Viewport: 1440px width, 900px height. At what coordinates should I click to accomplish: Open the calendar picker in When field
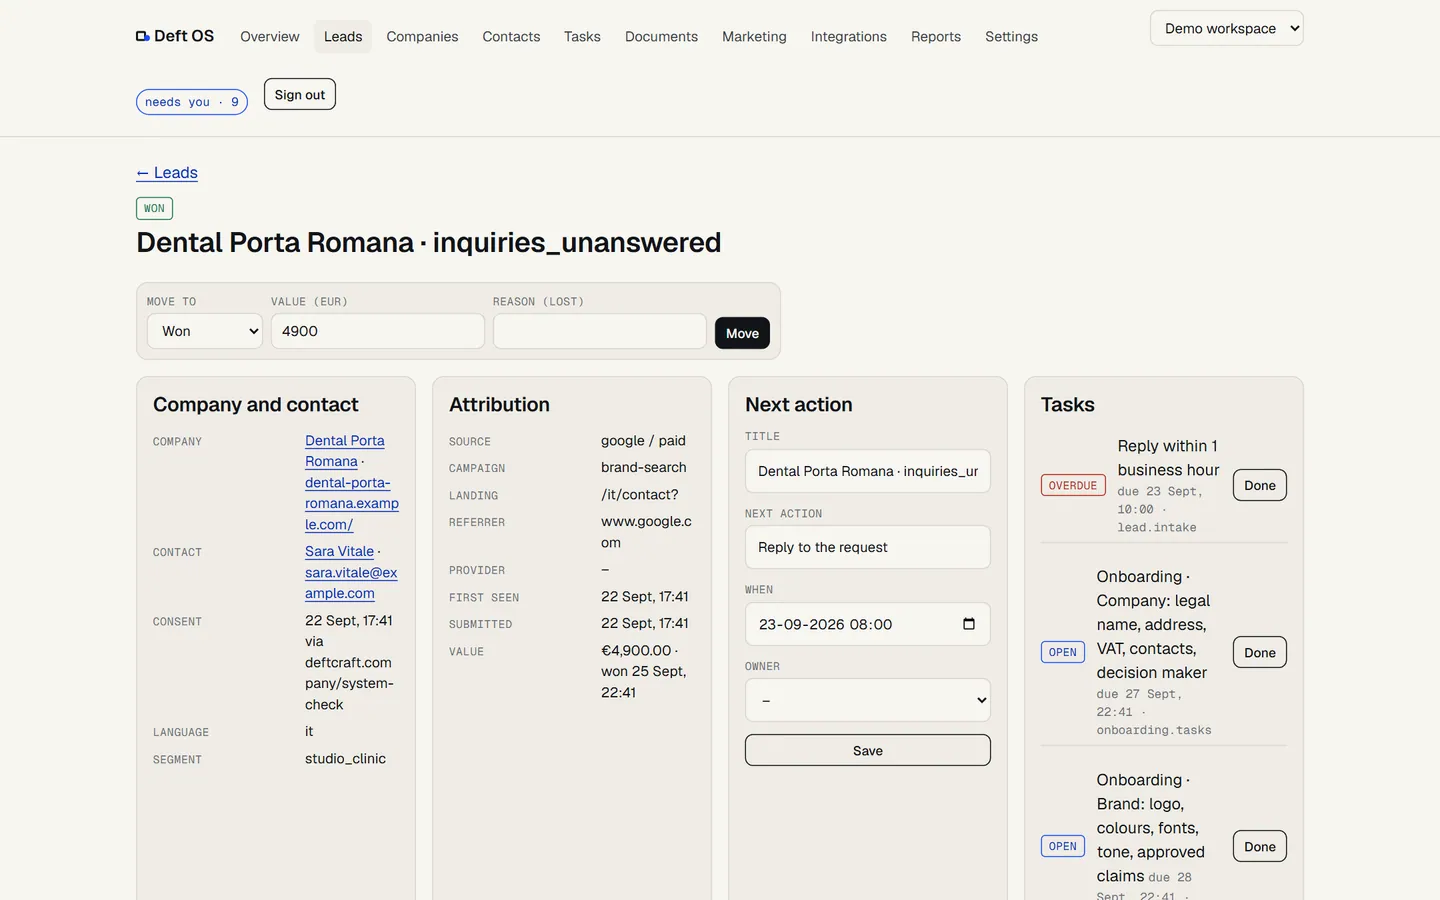coord(968,624)
